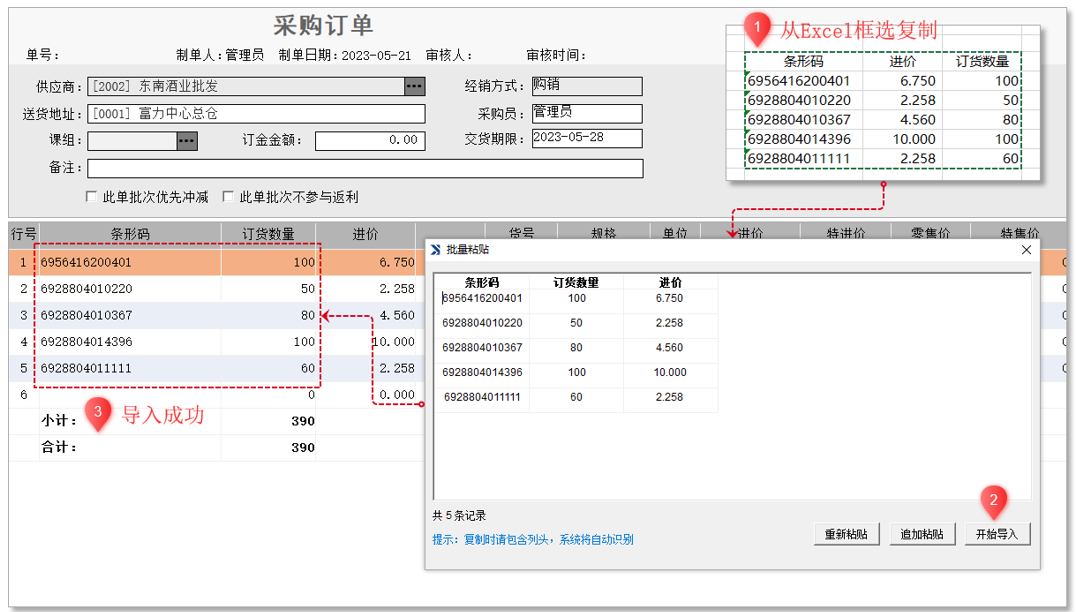Click the 规格 column header

click(603, 233)
